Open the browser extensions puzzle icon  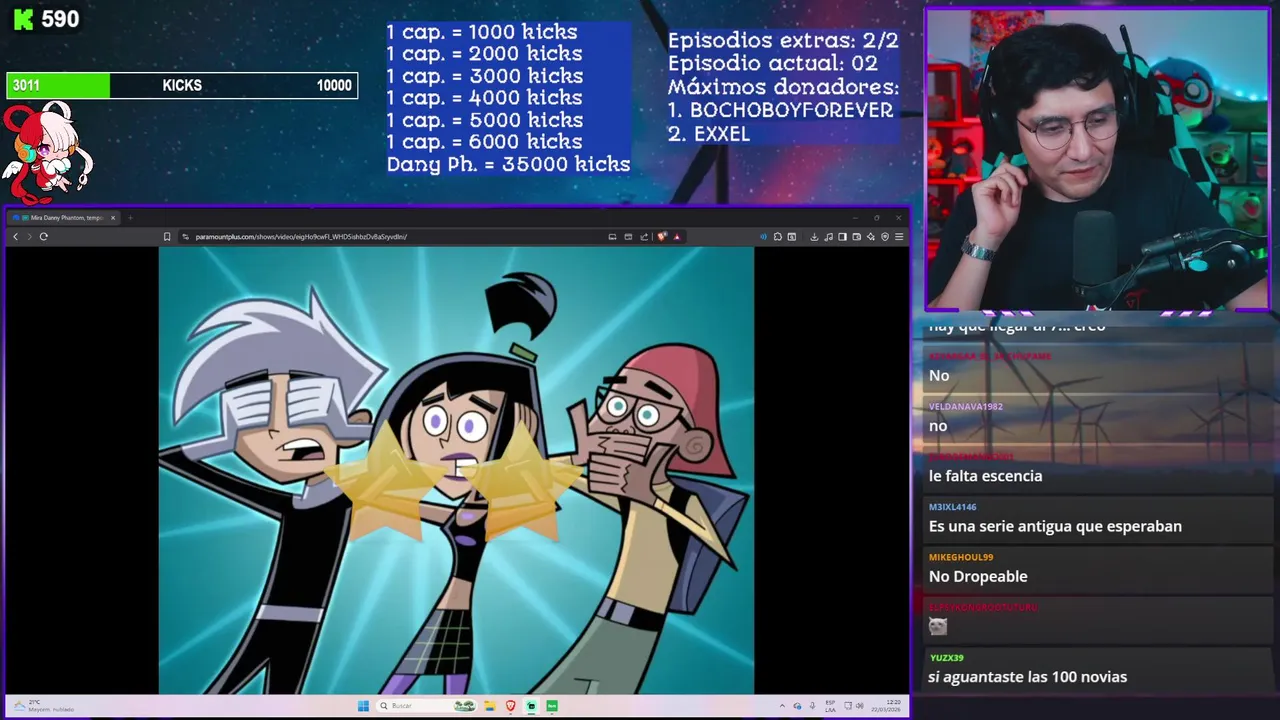pyautogui.click(x=777, y=237)
